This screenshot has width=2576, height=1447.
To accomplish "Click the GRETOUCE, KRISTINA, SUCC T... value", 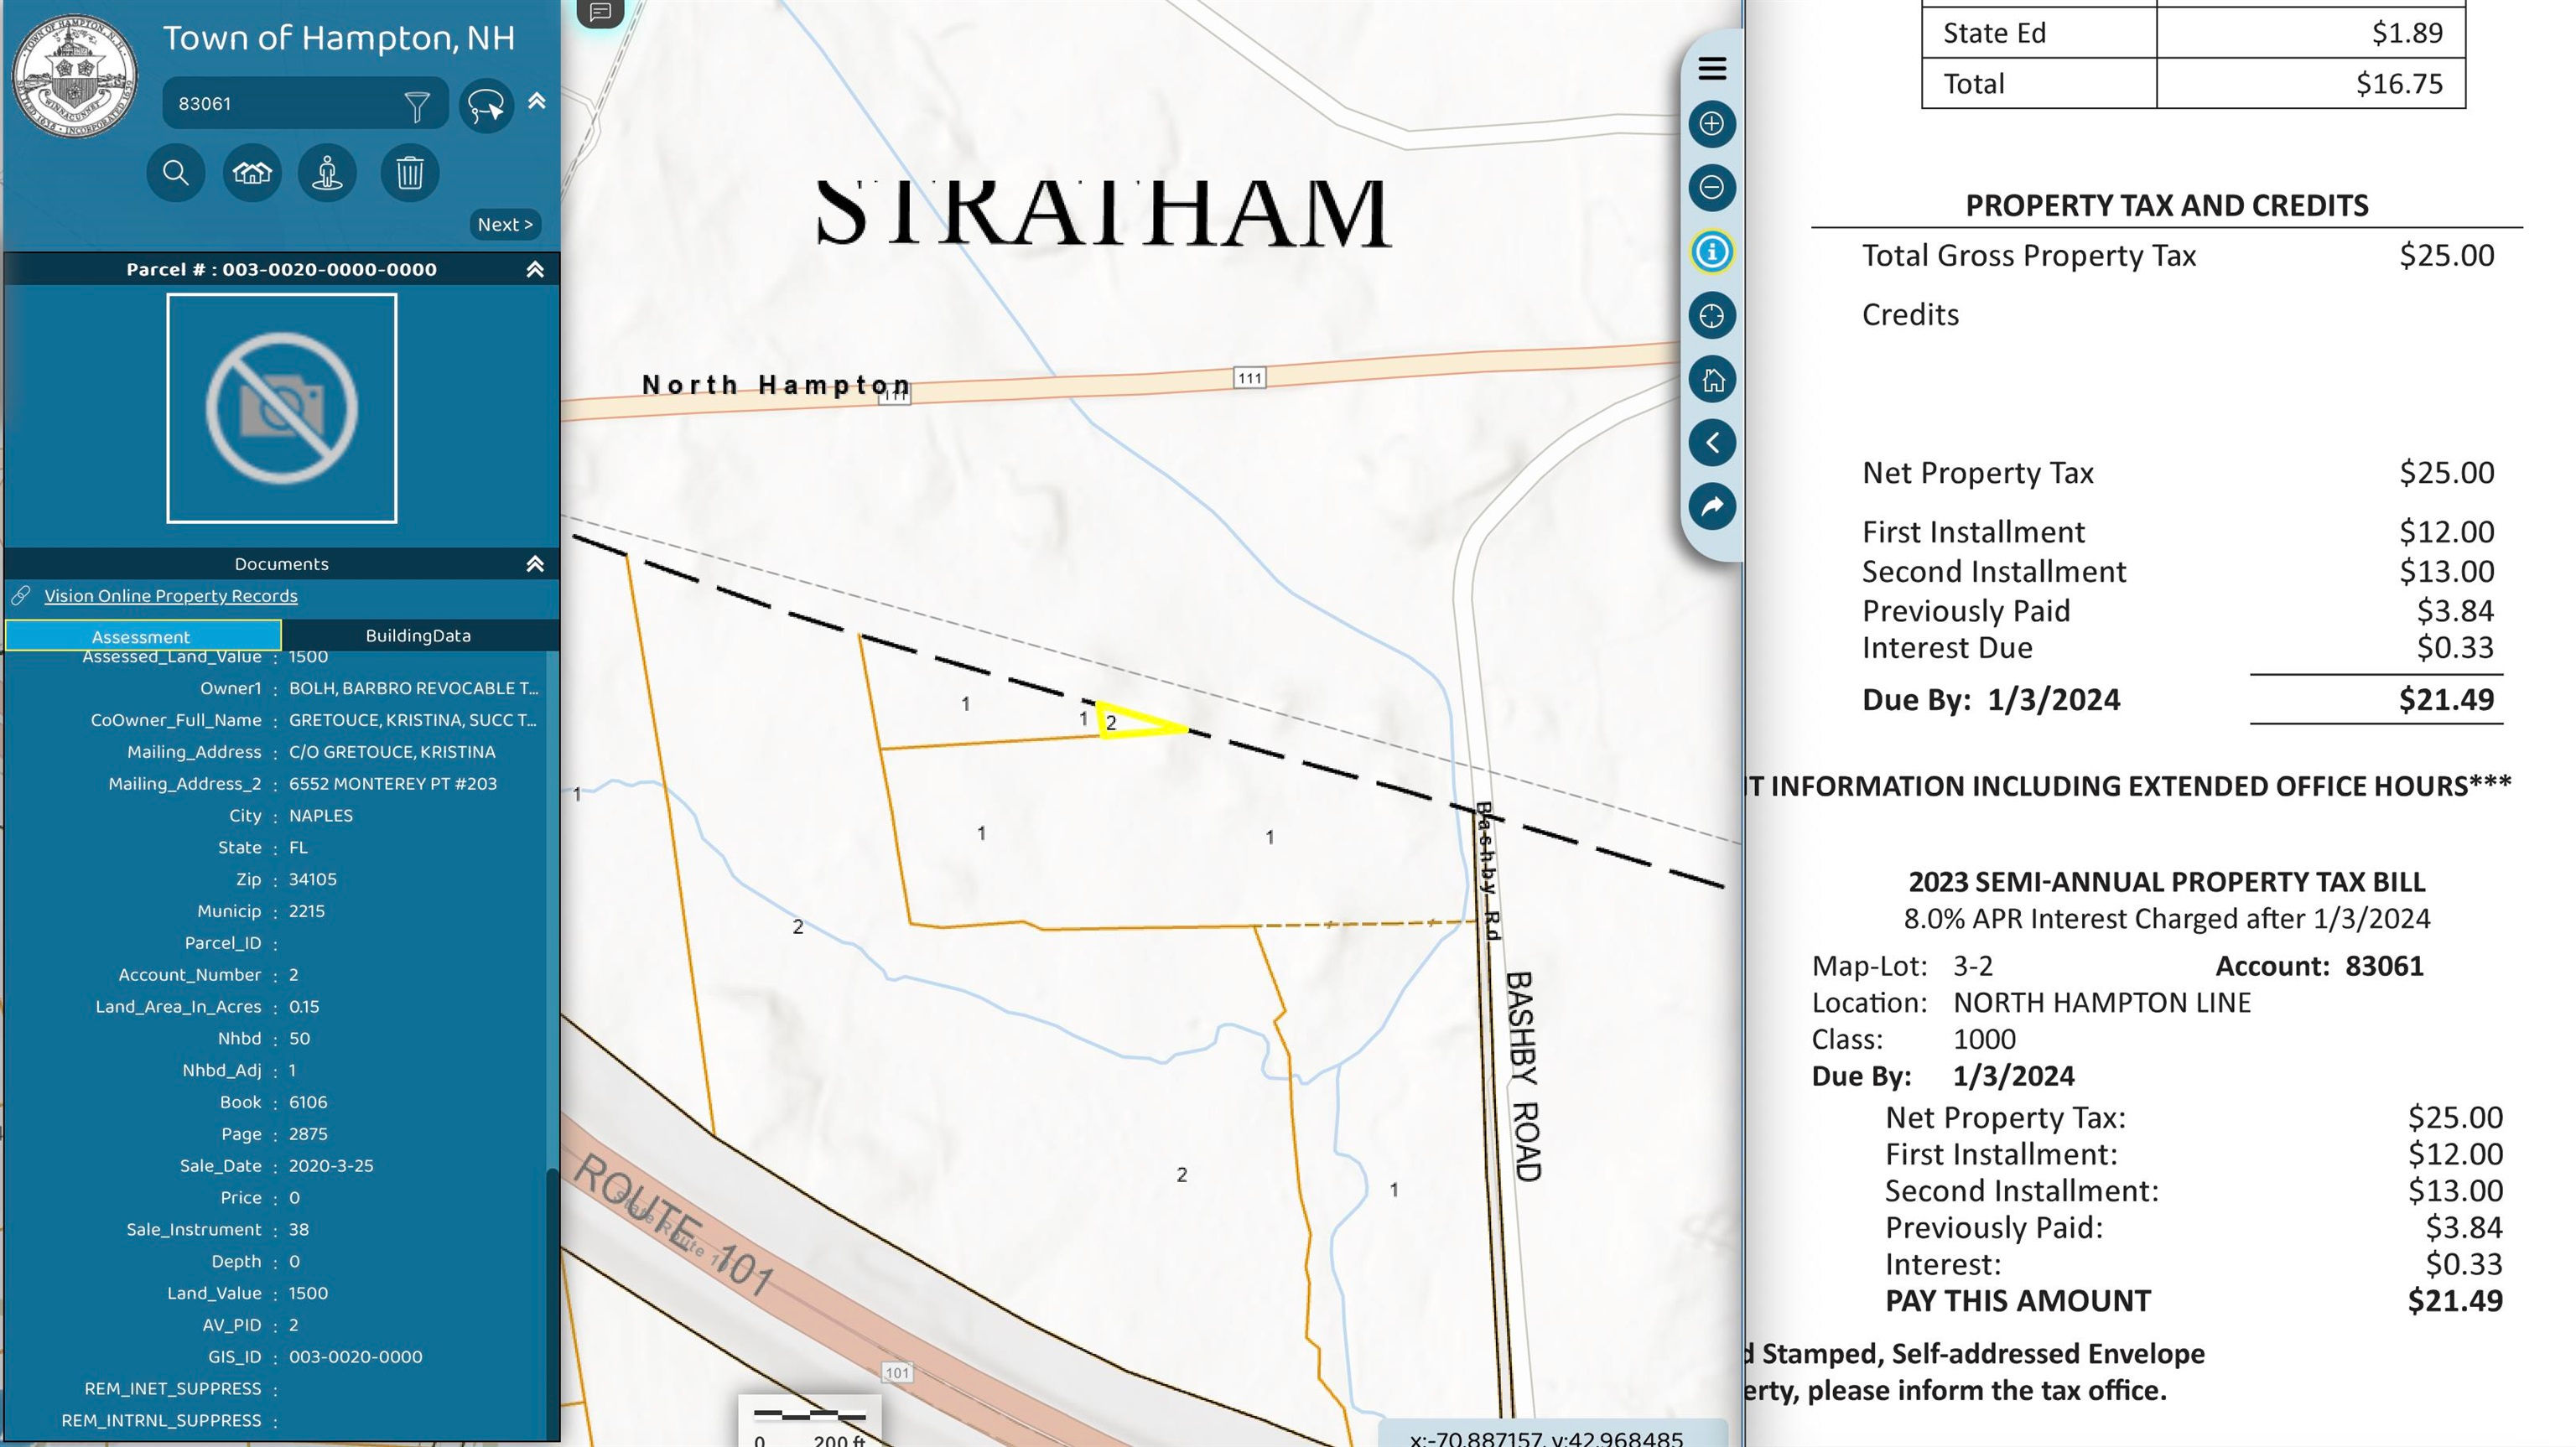I will (412, 720).
